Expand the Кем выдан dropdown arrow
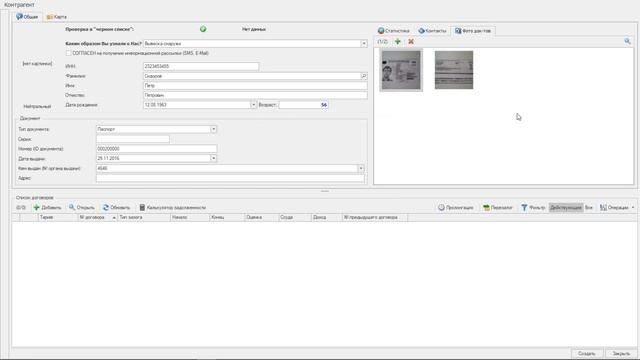Viewport: 640px width, 360px height. [x=361, y=168]
